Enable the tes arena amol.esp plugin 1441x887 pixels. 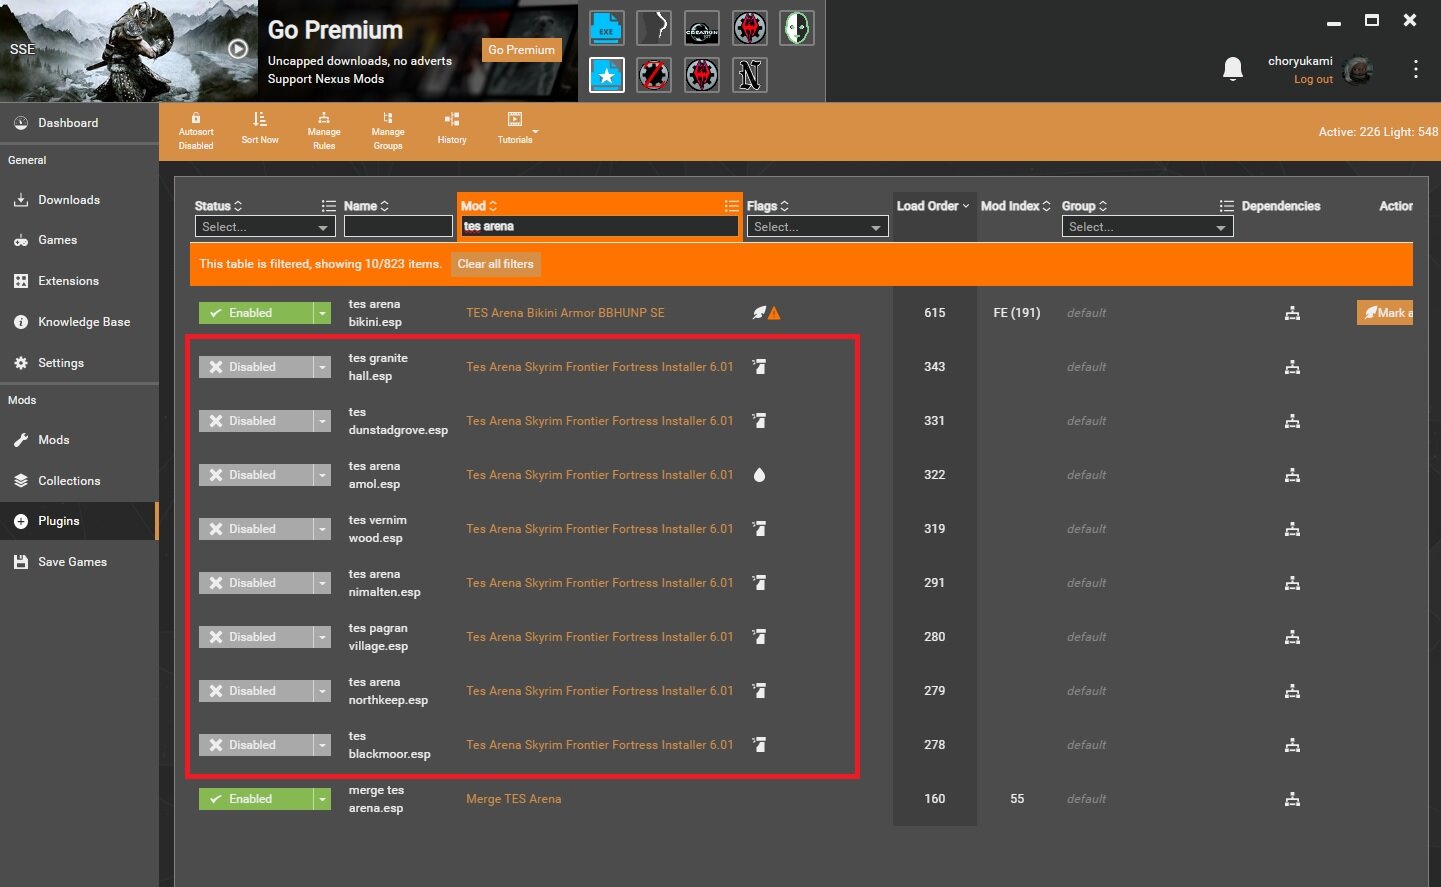(256, 475)
